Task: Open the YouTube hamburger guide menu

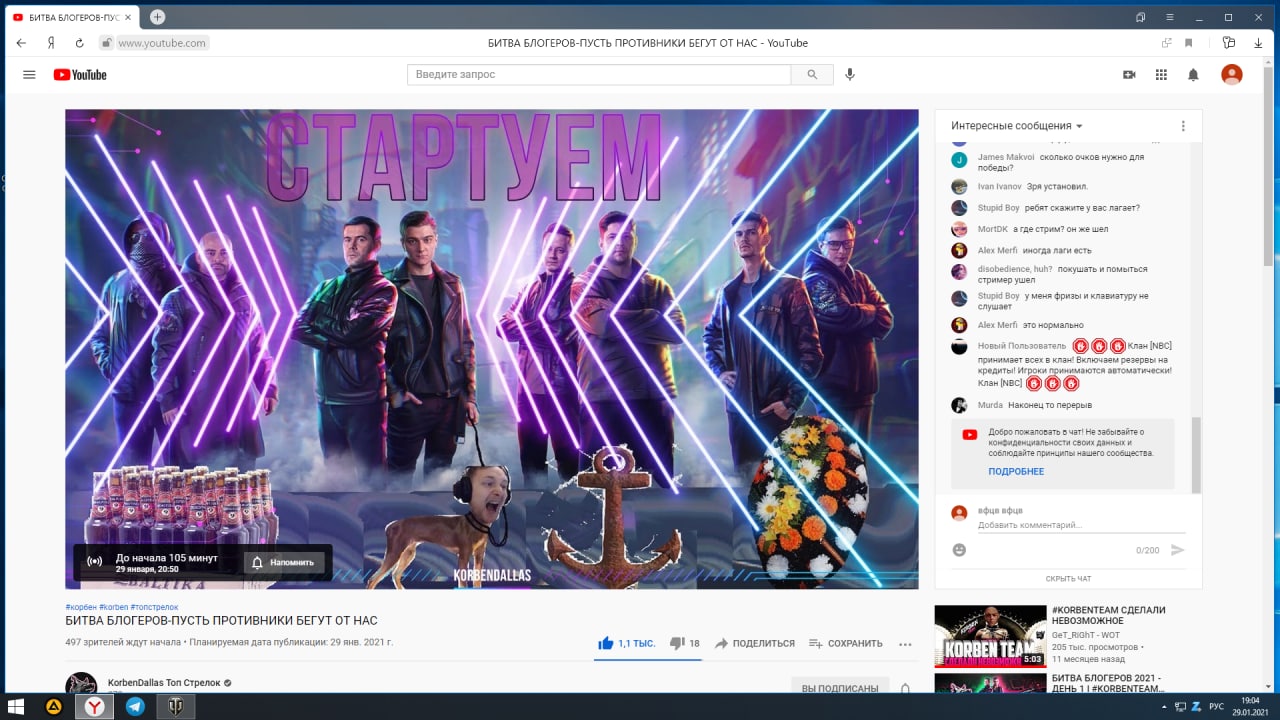Action: (x=29, y=75)
